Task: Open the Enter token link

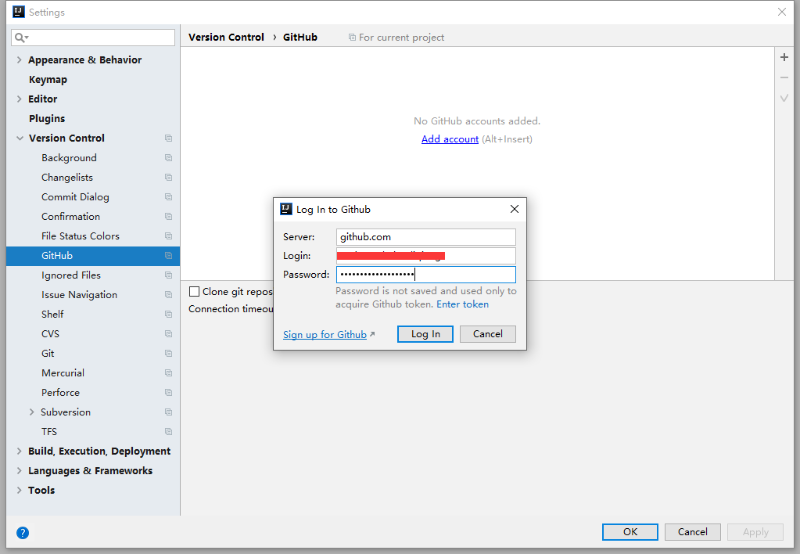Action: (x=462, y=304)
